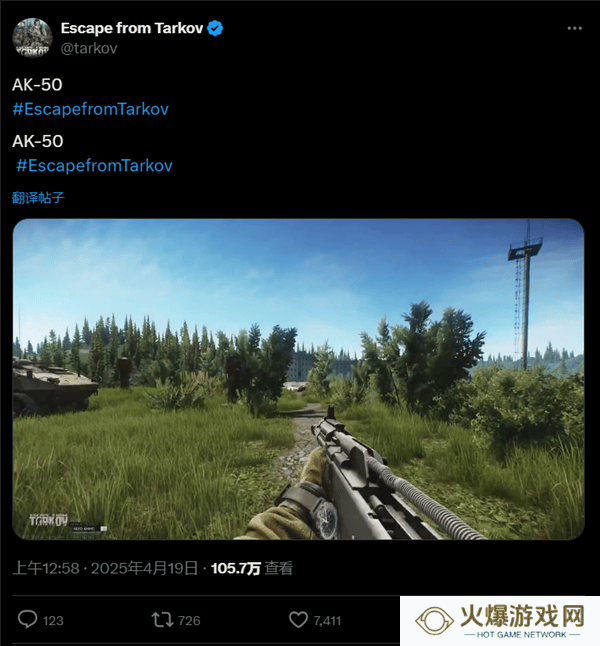Click the 123 replies count
This screenshot has height=646, width=600.
[x=53, y=620]
